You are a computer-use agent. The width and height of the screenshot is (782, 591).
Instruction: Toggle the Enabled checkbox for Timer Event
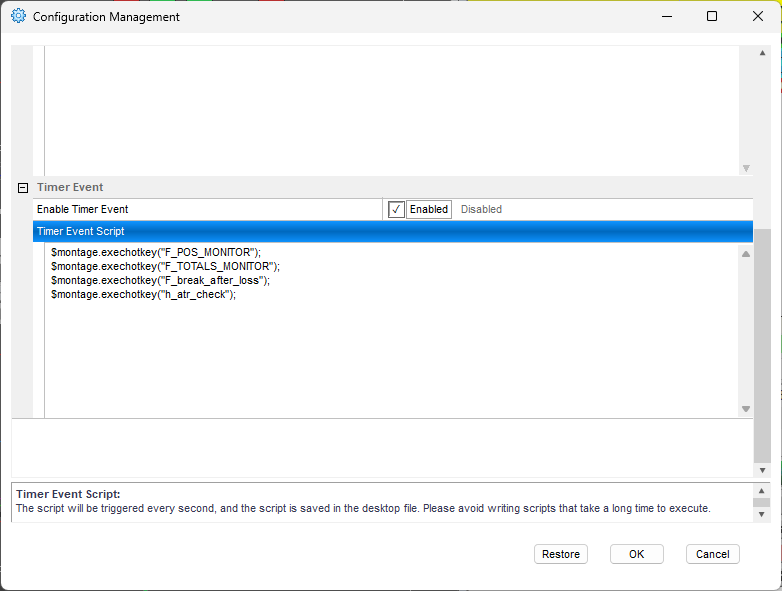396,209
